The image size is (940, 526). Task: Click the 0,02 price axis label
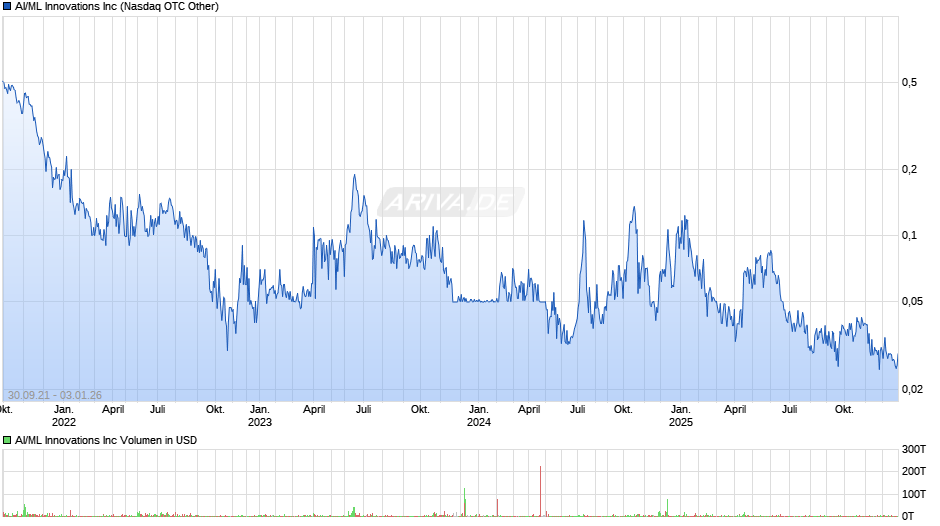pyautogui.click(x=912, y=389)
